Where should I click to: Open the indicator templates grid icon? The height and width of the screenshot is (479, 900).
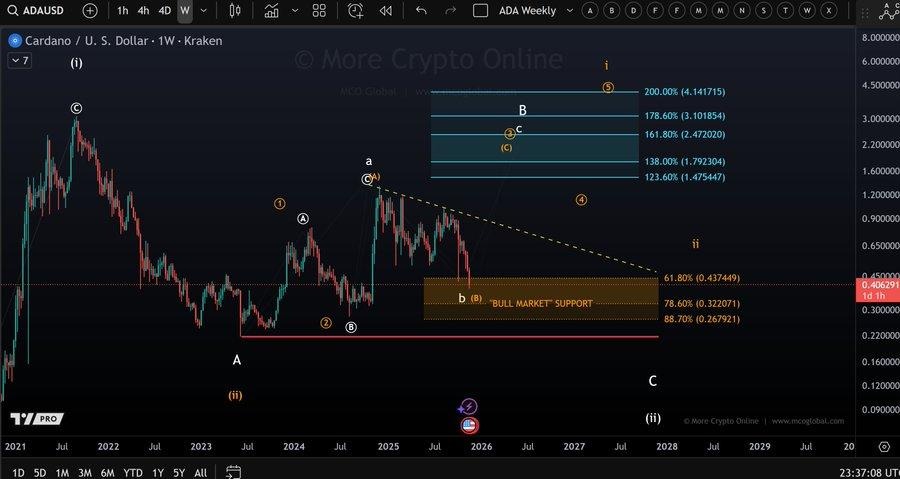pyautogui.click(x=319, y=10)
